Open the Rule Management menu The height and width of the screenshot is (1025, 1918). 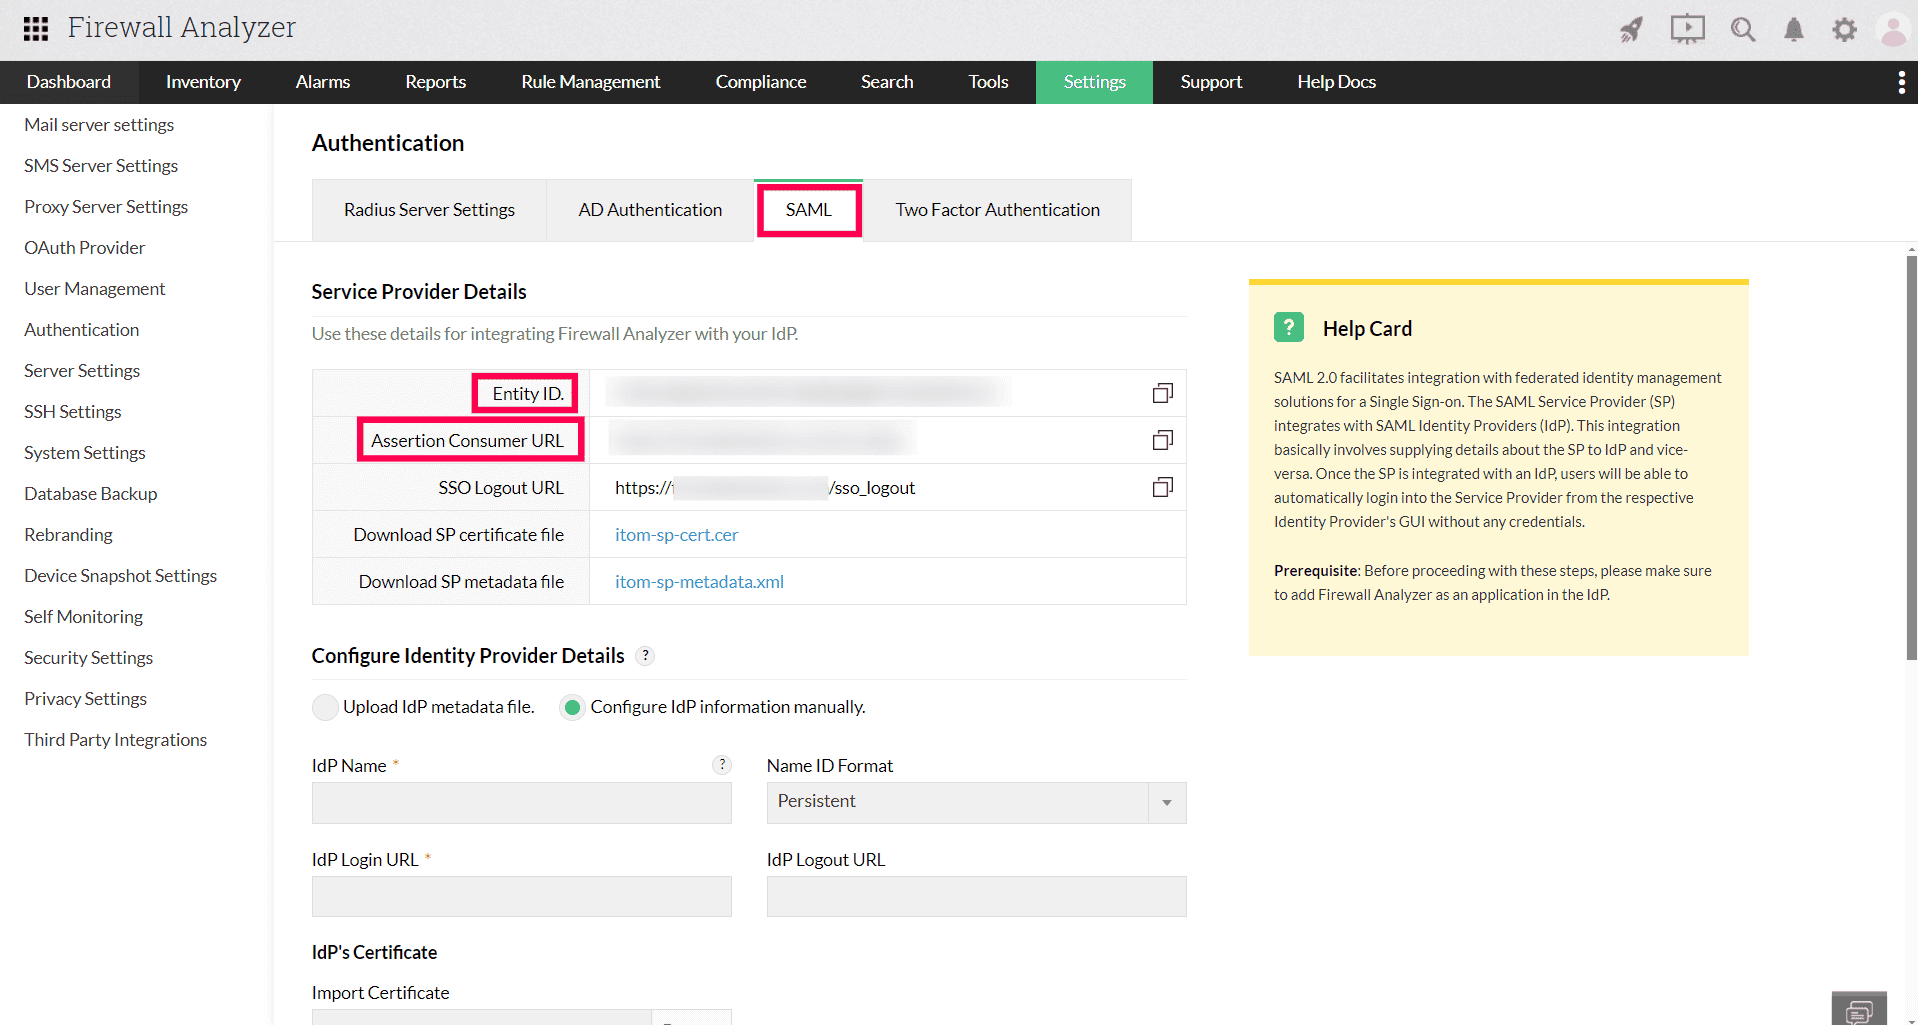pos(590,82)
